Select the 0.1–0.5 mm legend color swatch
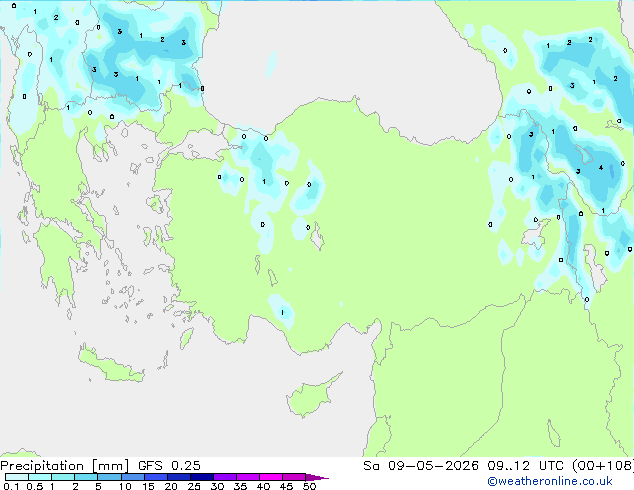 point(17,477)
